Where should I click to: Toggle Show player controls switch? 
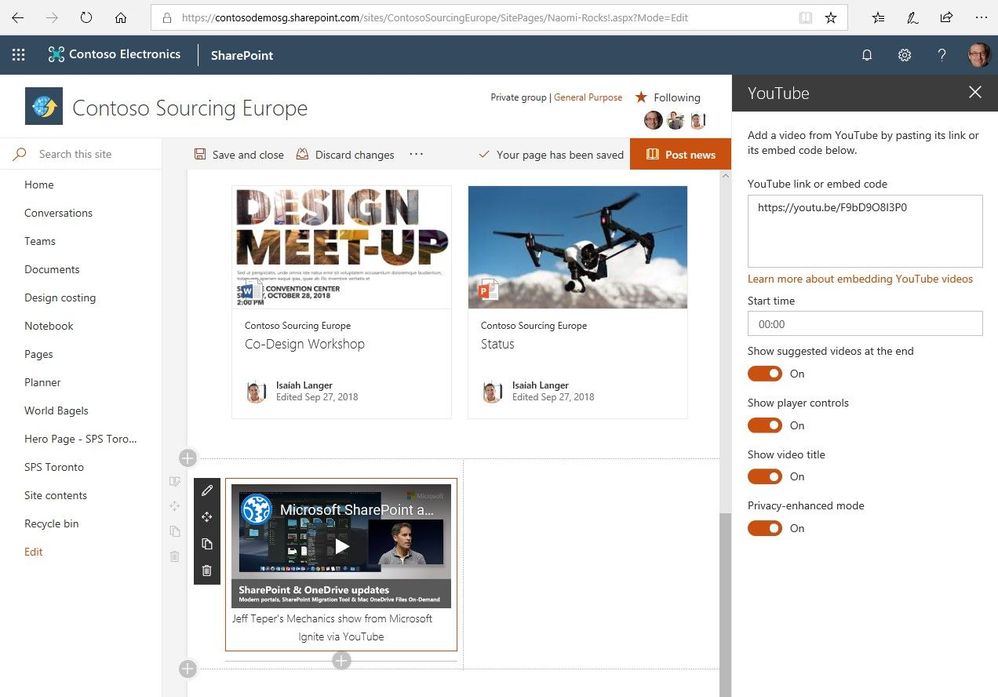point(764,425)
